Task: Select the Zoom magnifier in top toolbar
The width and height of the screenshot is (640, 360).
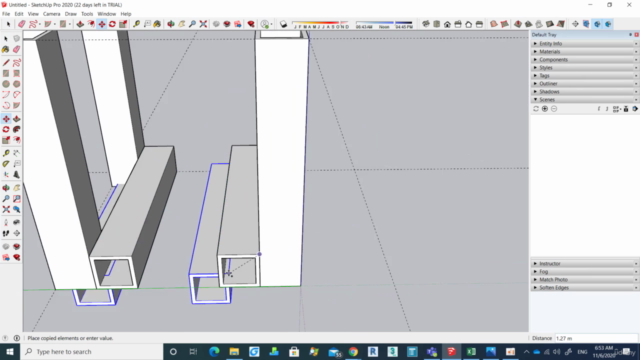Action: pyautogui.click(x=192, y=24)
